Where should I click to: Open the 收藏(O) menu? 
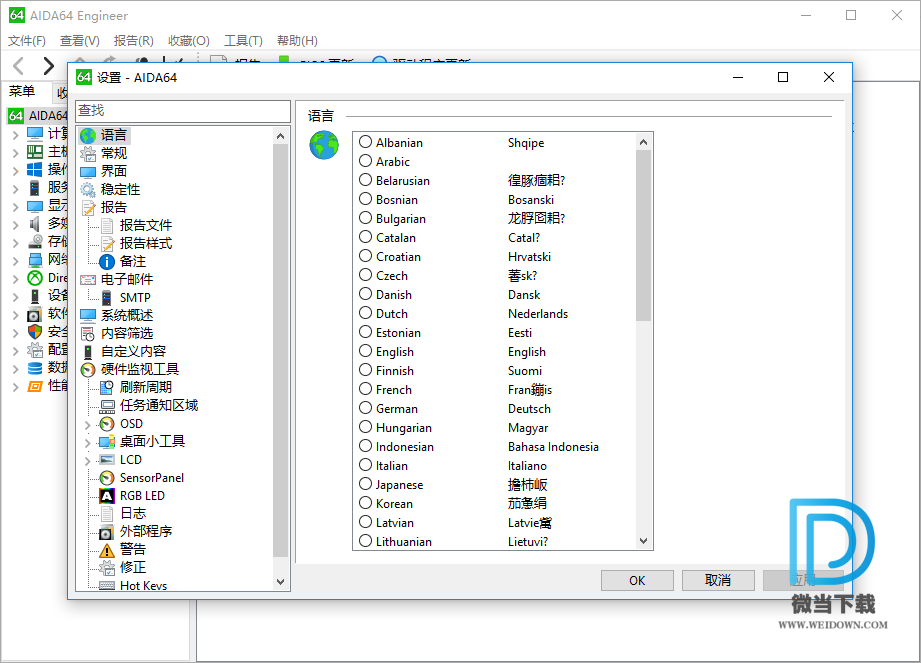click(x=189, y=41)
